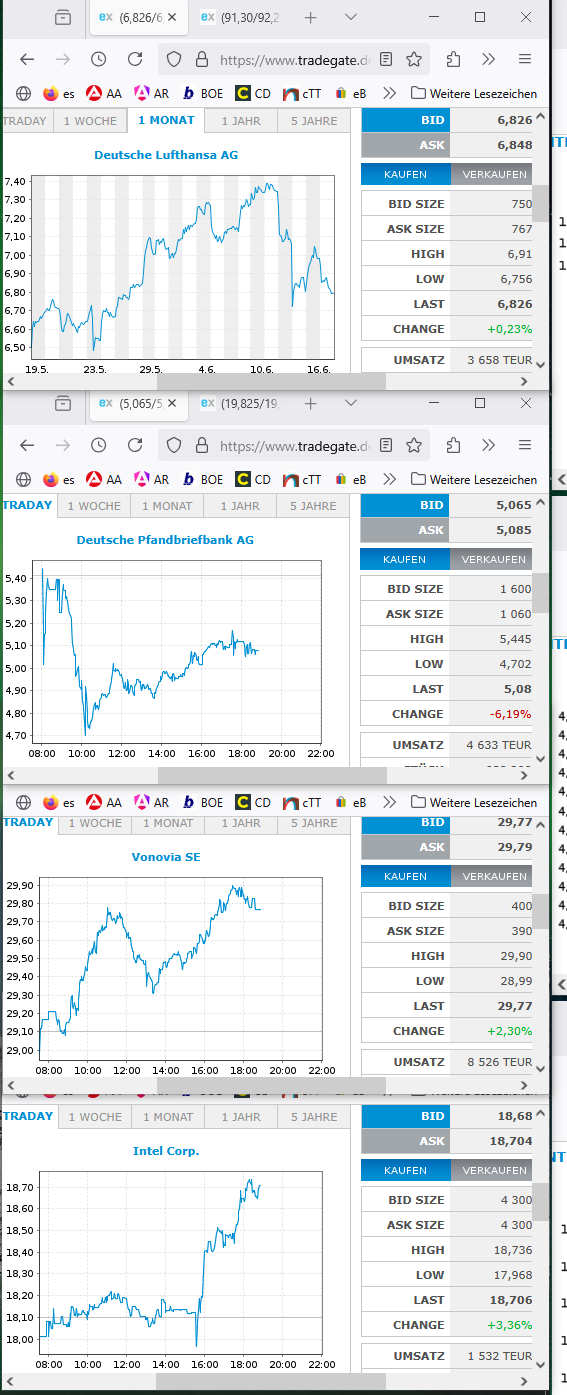Open the CD bookmark in the Vonovia window
Screen dimensions: 567x1395
(x=254, y=802)
